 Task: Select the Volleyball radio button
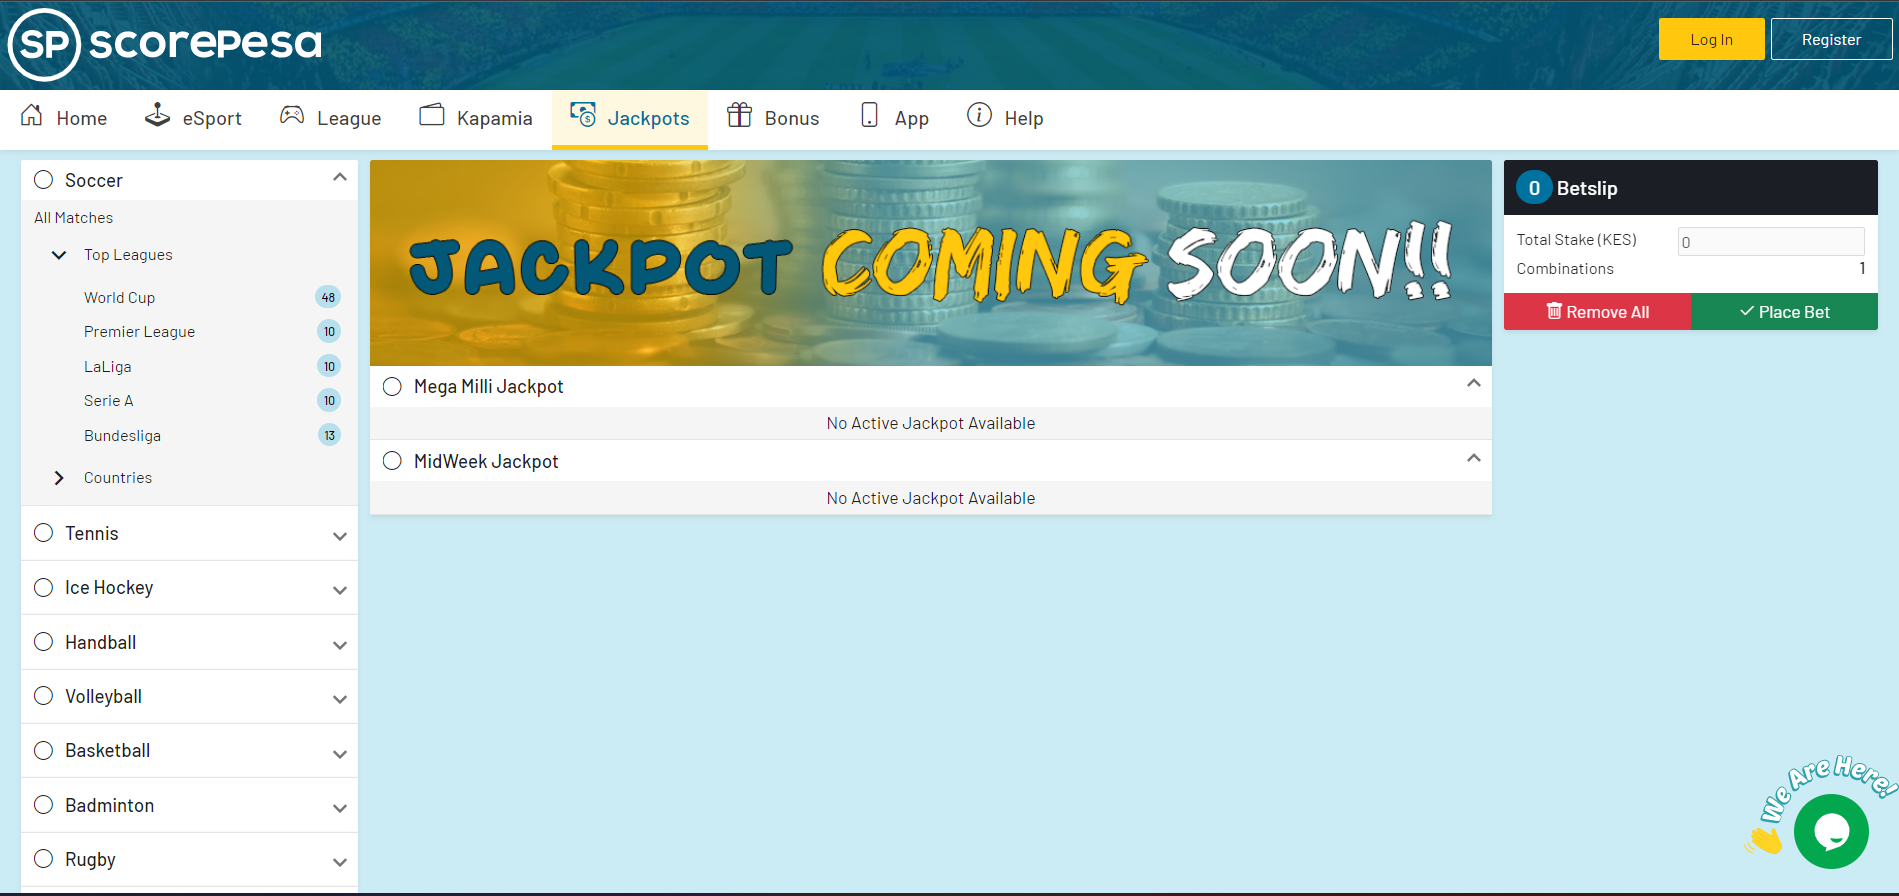click(44, 696)
